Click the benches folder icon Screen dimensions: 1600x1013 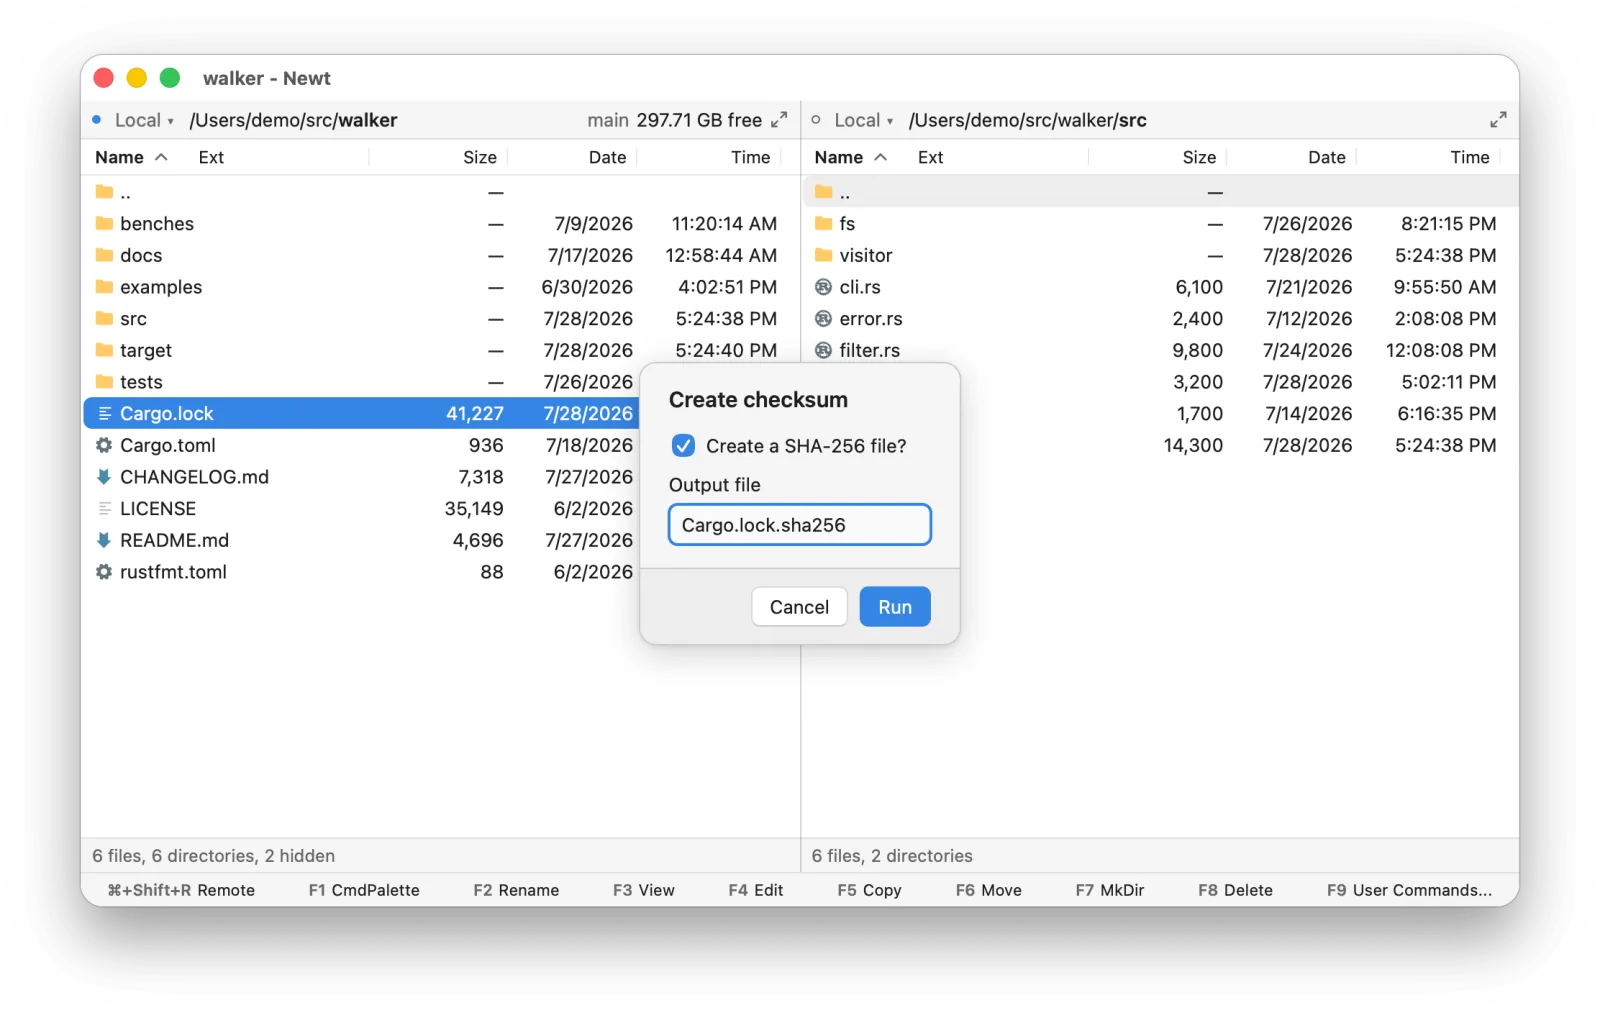[x=104, y=223]
